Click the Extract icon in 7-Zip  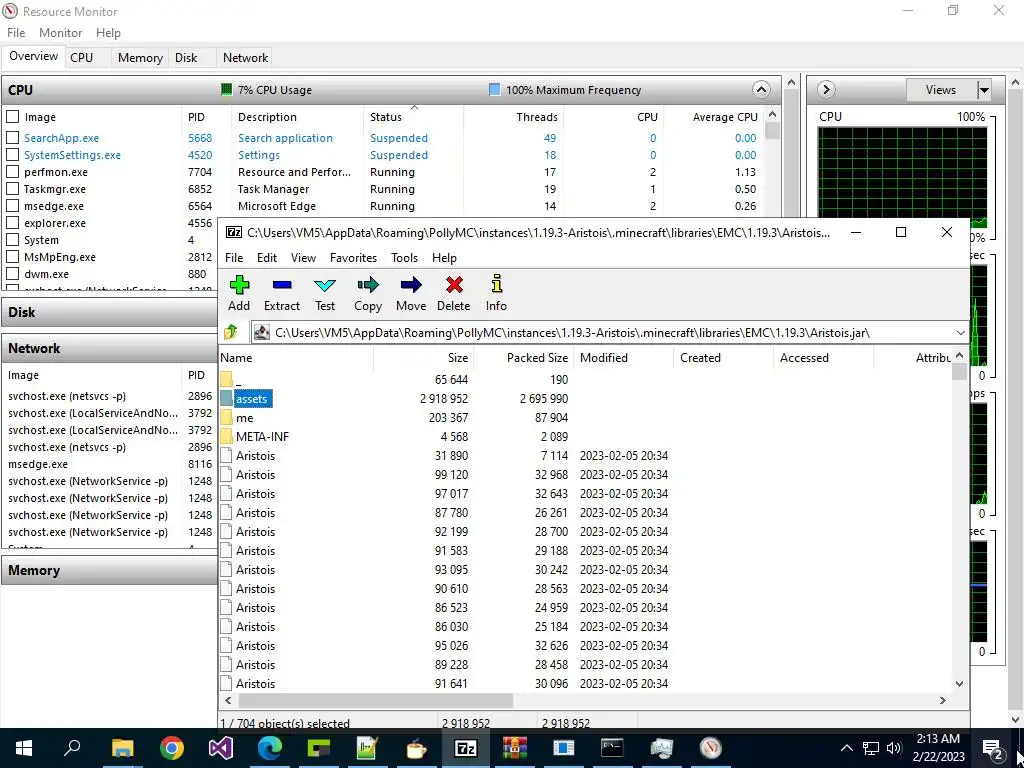click(281, 293)
